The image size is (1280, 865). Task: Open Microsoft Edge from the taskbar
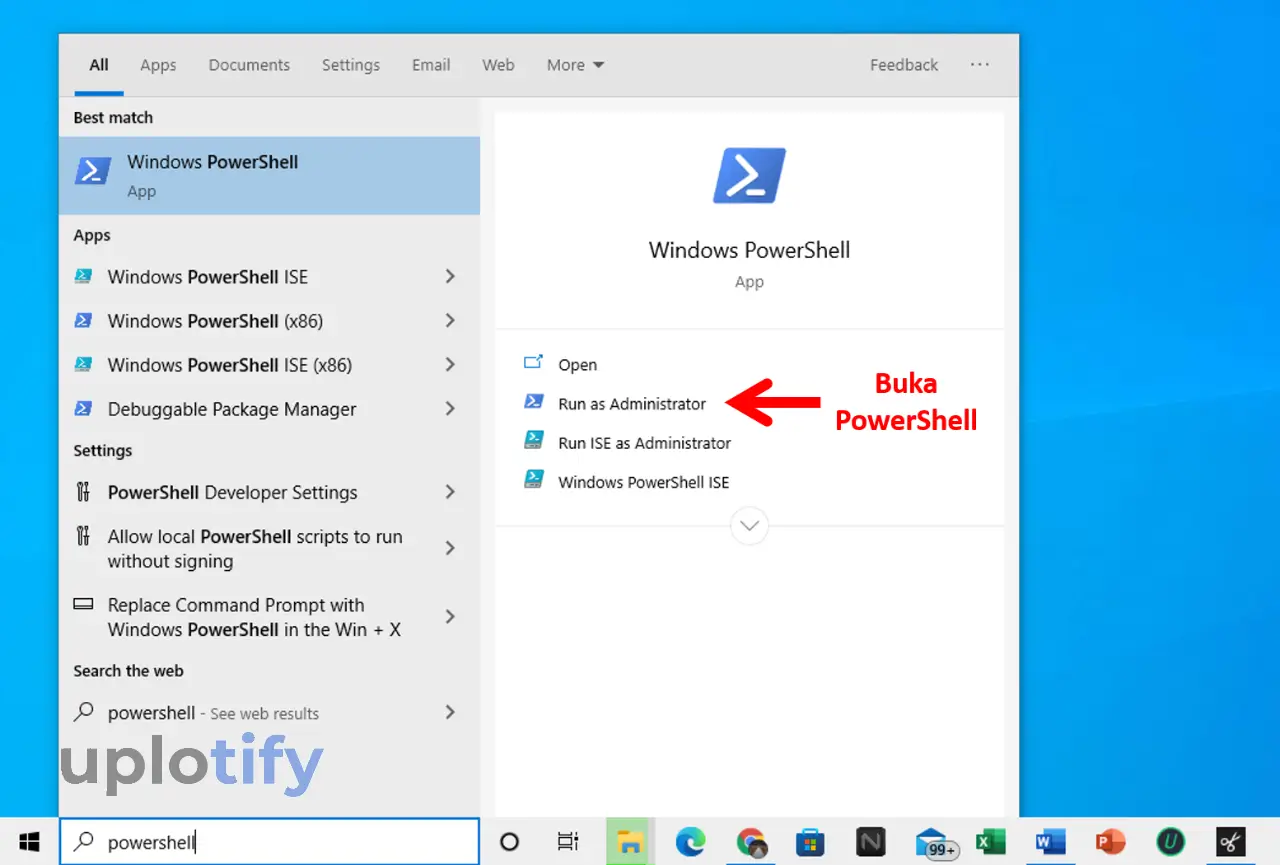690,842
